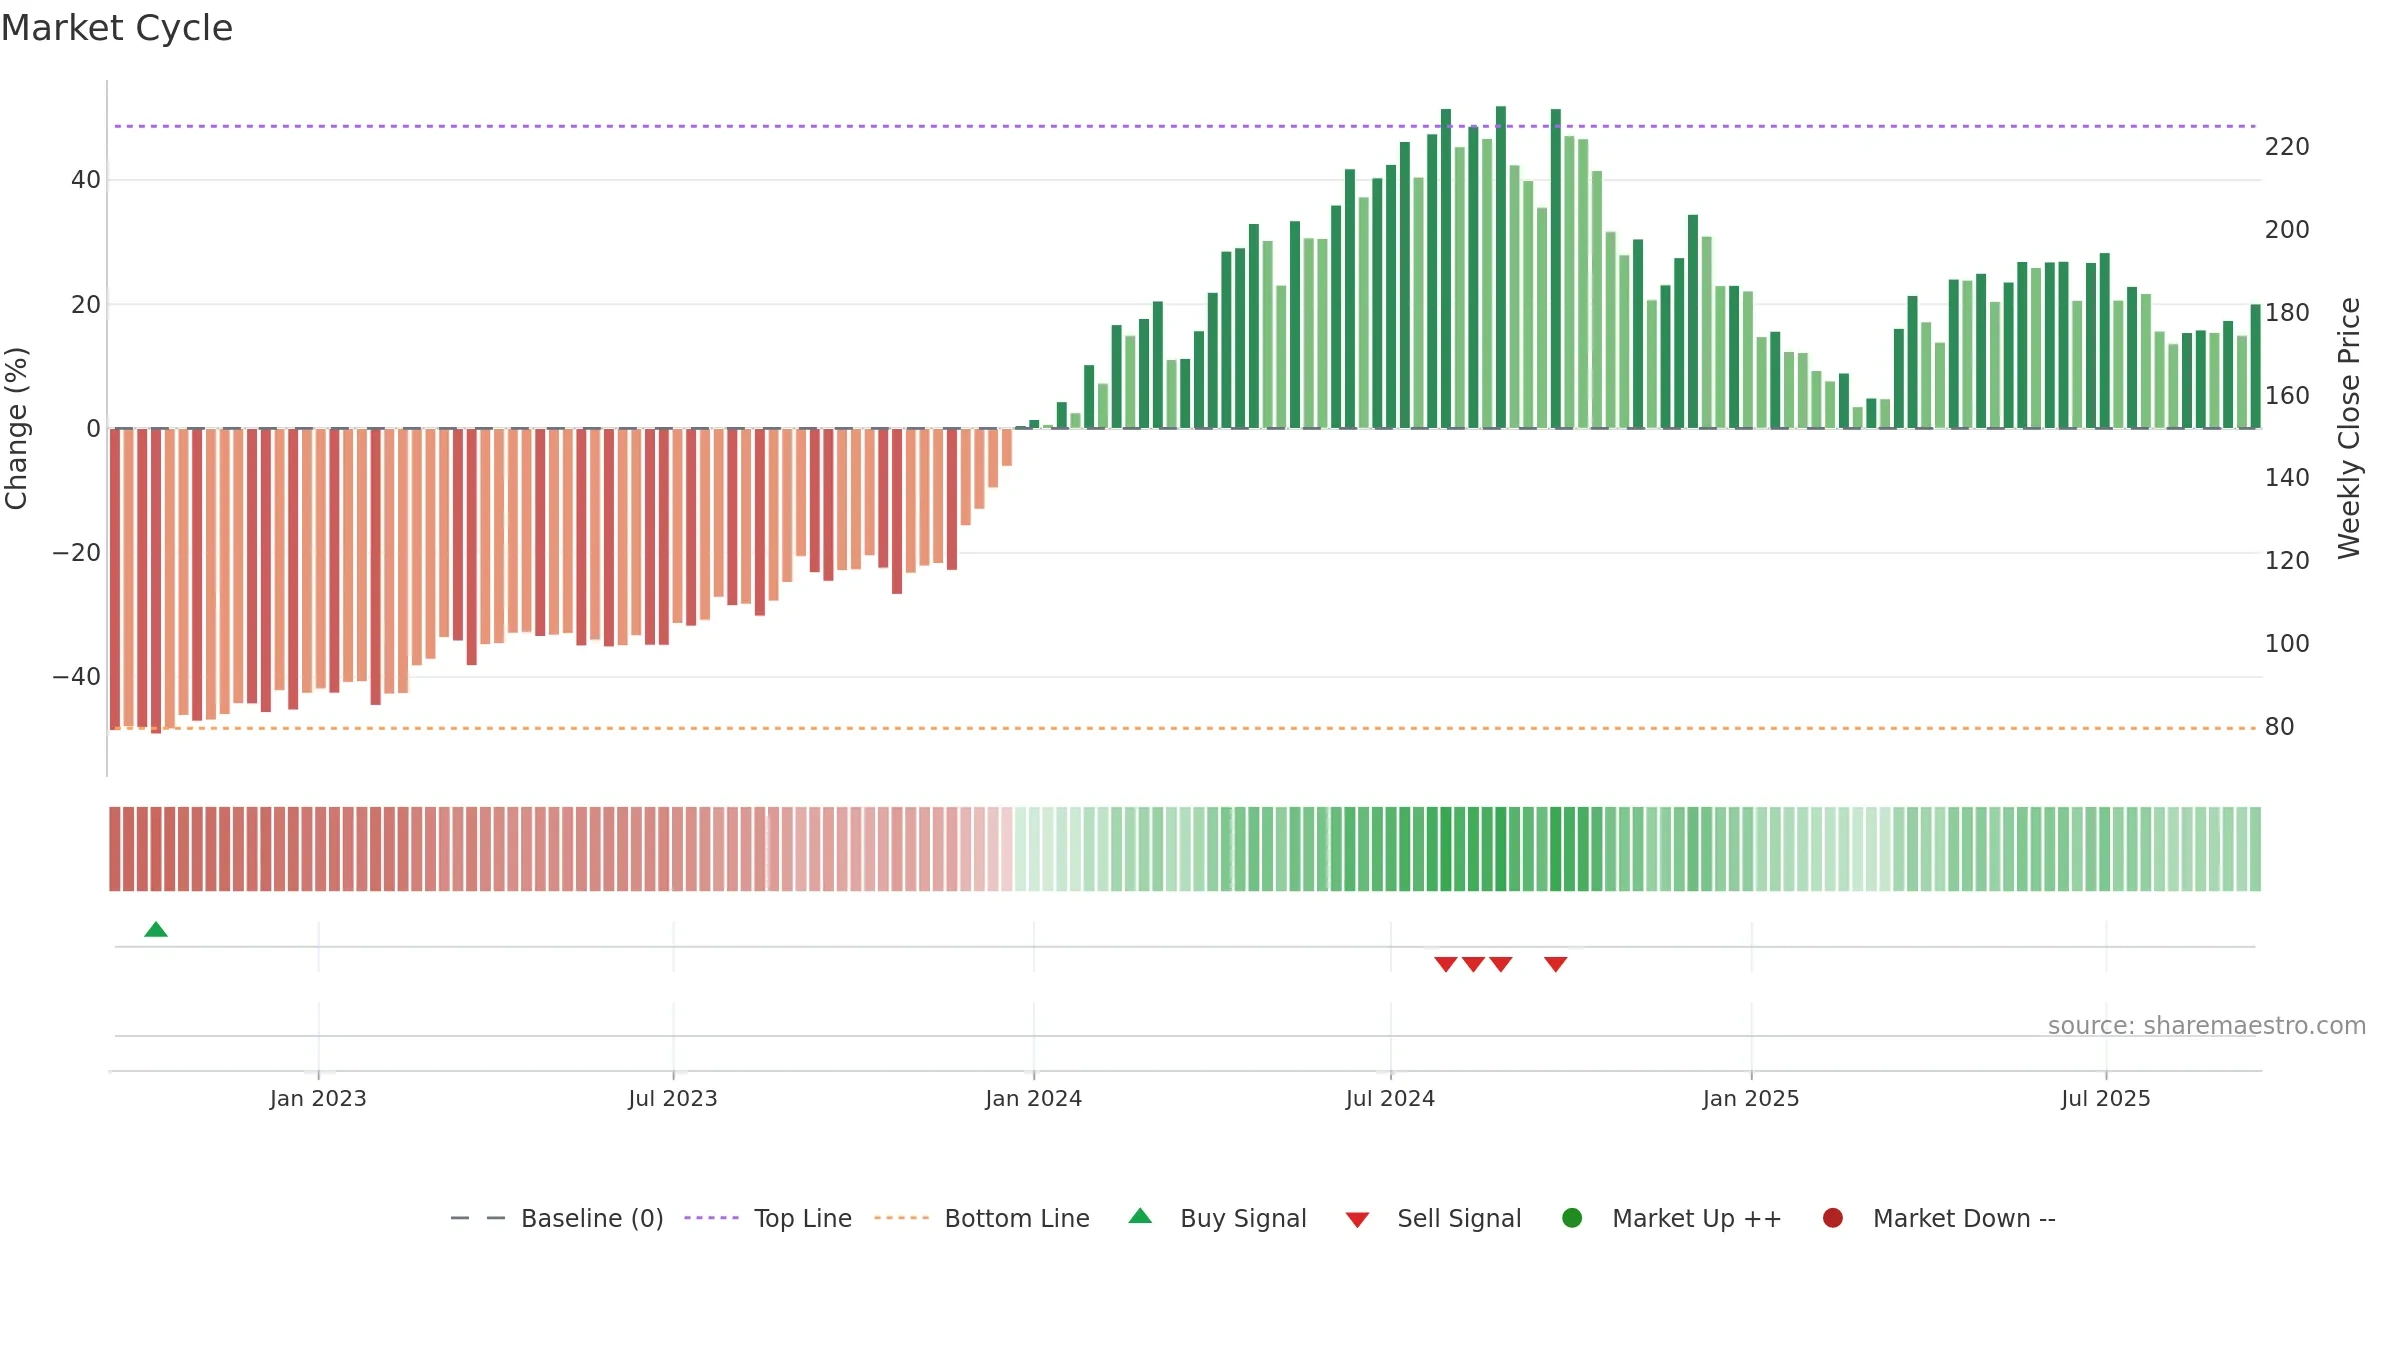Toggle the Top Line legend entry
2400x1350 pixels.
coord(768,1218)
